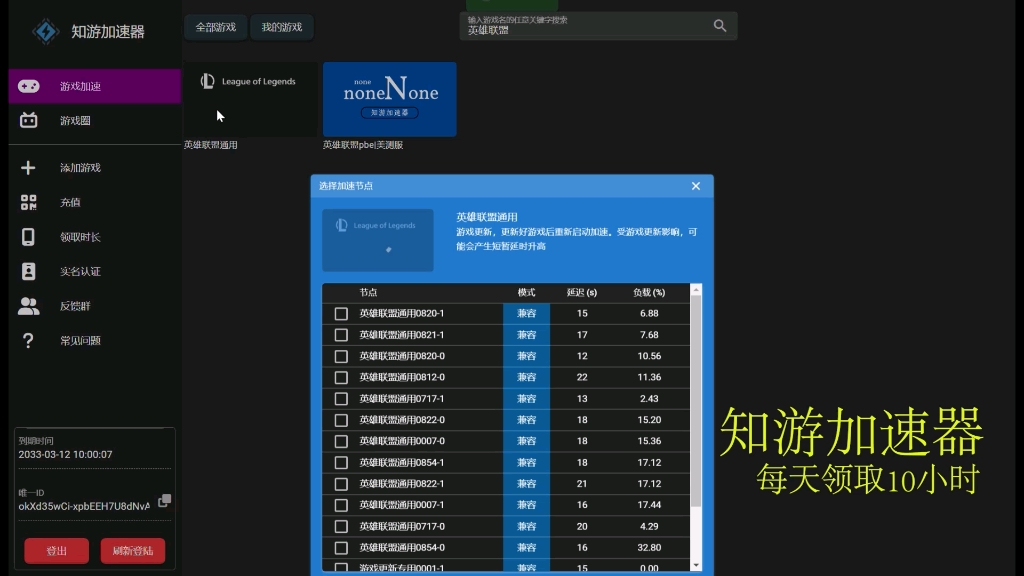
Task: Click the unique ID text okXd35wCi
Action: pos(84,506)
